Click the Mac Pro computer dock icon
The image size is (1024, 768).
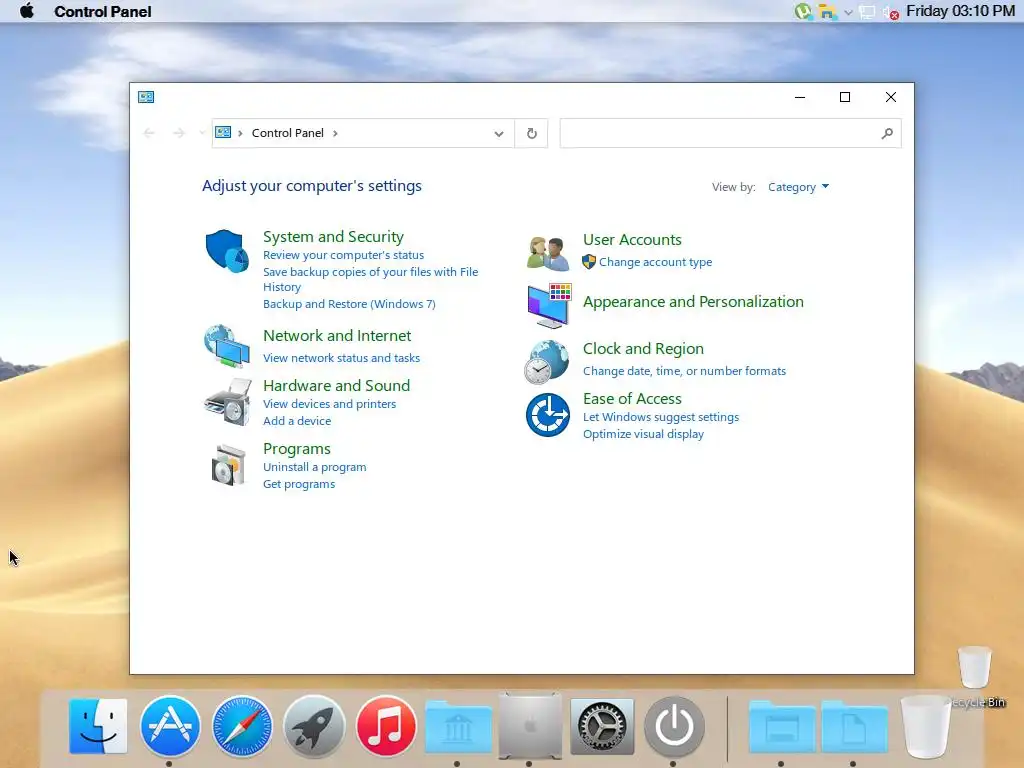coord(530,725)
